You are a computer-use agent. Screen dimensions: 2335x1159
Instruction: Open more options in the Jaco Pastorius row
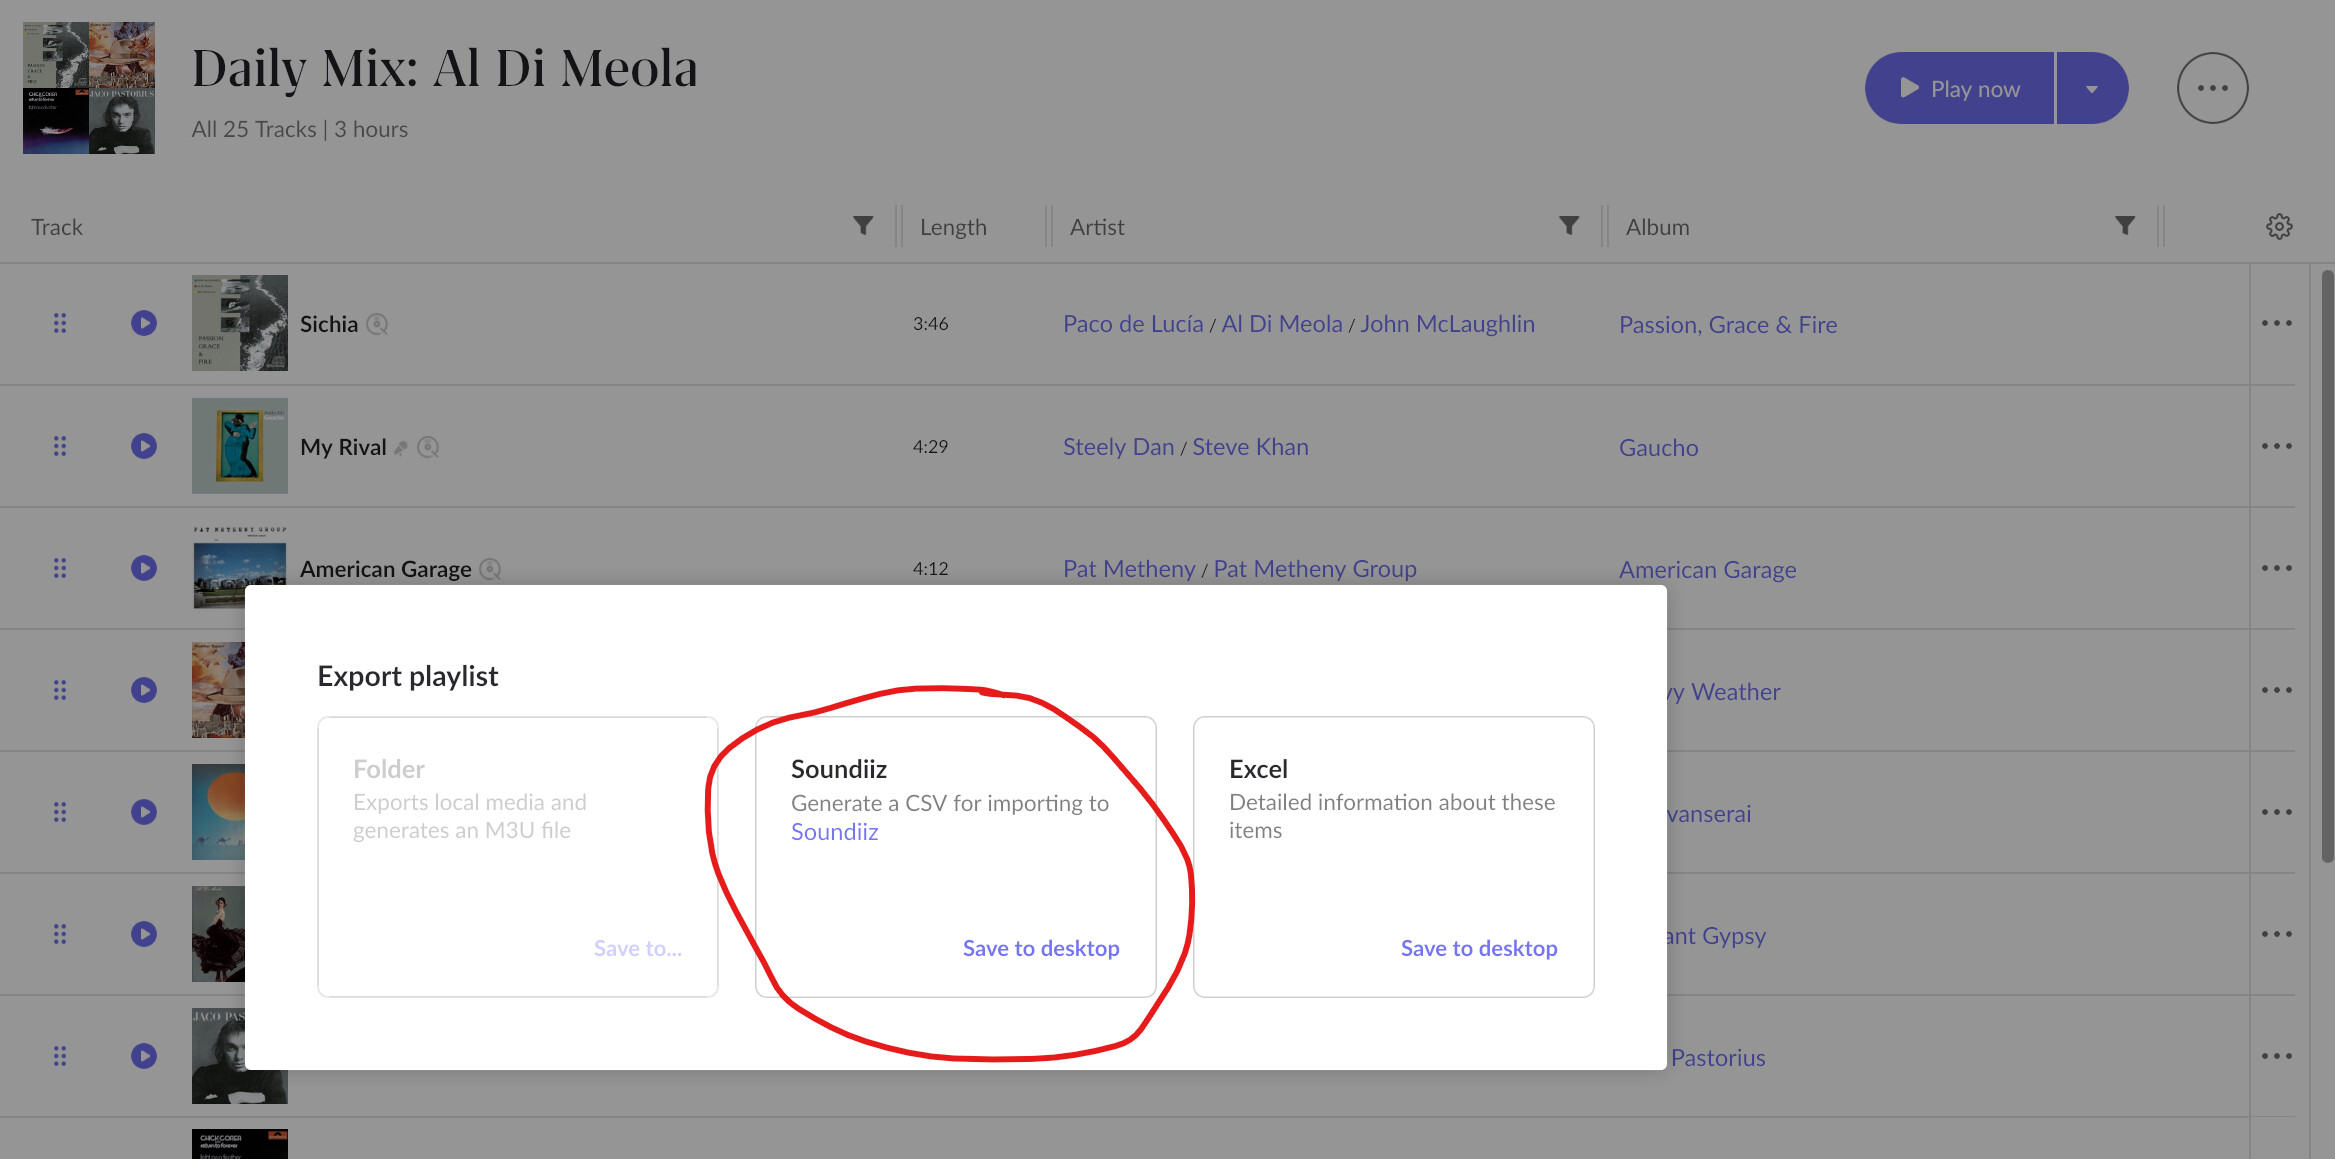(x=2277, y=1056)
